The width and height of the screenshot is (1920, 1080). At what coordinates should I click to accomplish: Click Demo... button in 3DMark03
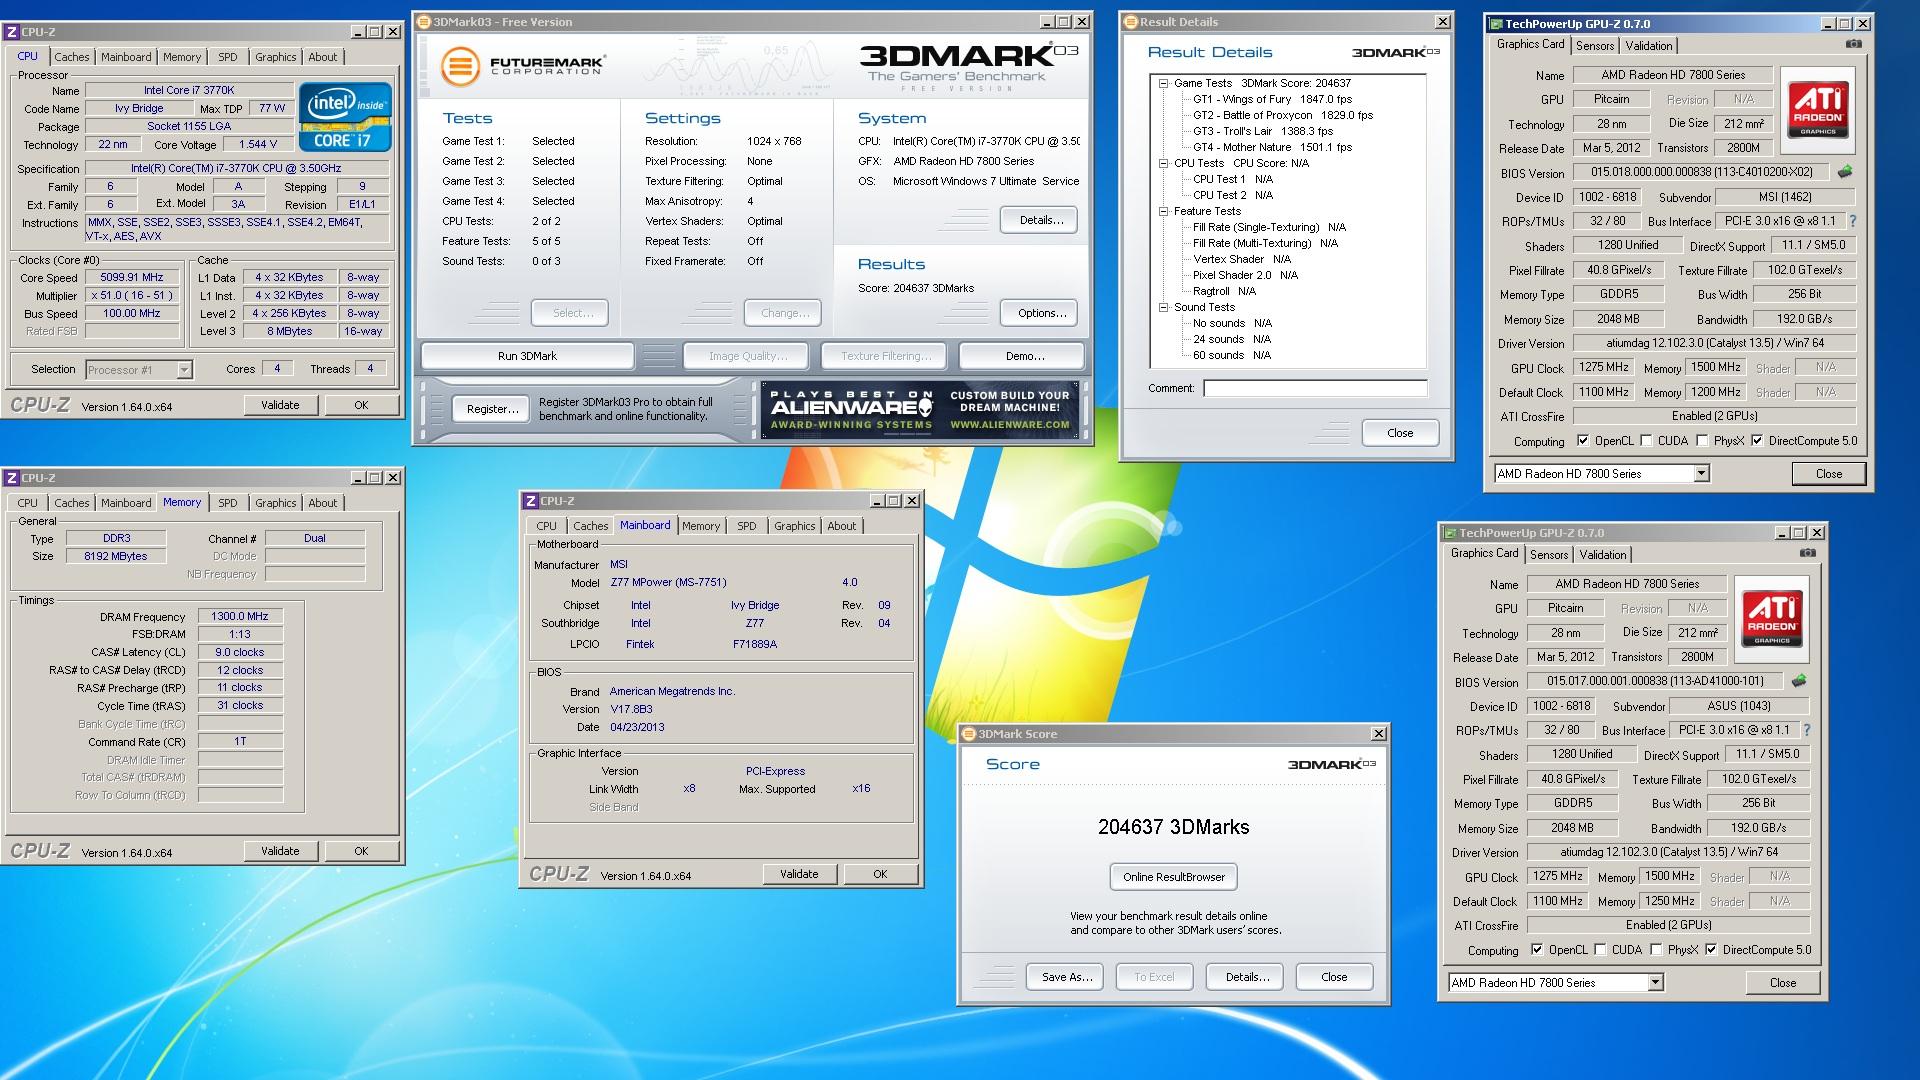[1024, 356]
